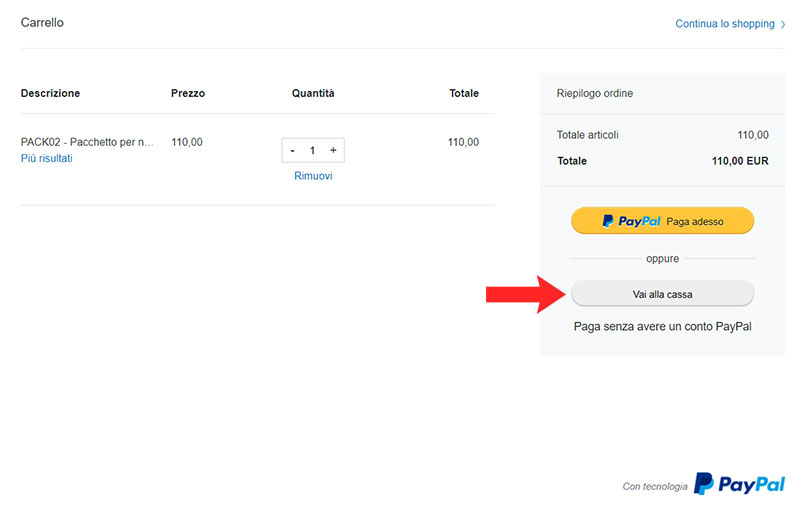
Task: Click the 110,00 EUR order total
Action: pyautogui.click(x=740, y=161)
